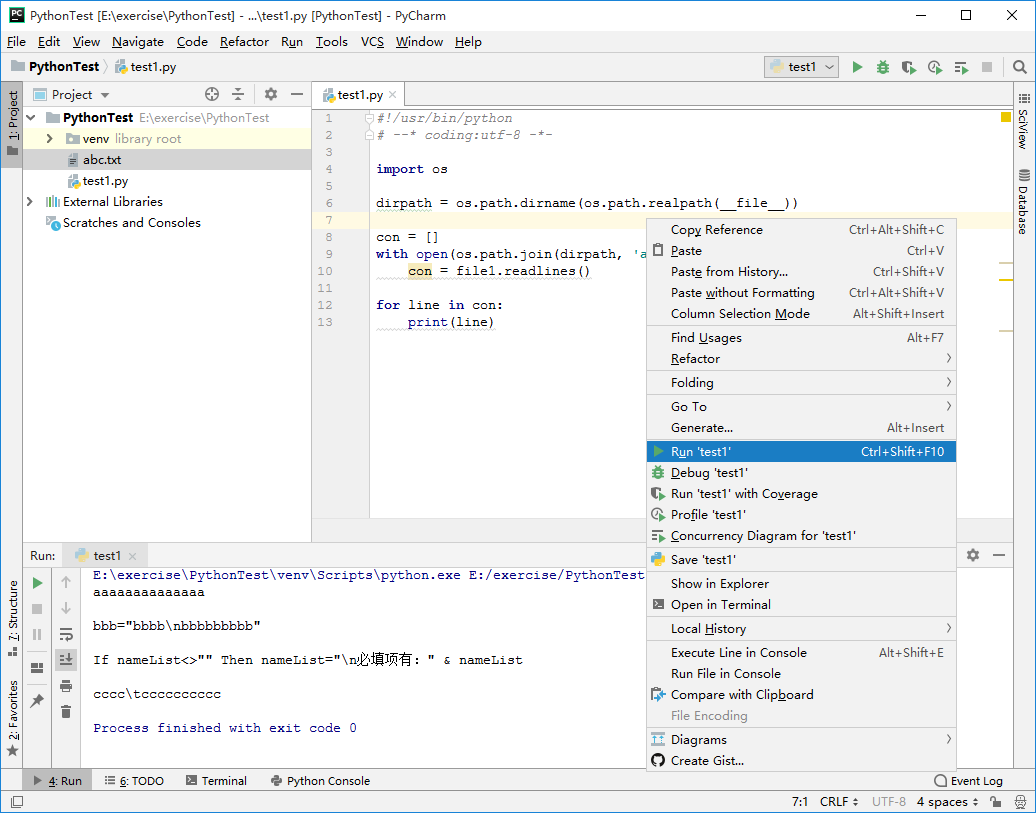Open Run panel settings gear

click(973, 555)
